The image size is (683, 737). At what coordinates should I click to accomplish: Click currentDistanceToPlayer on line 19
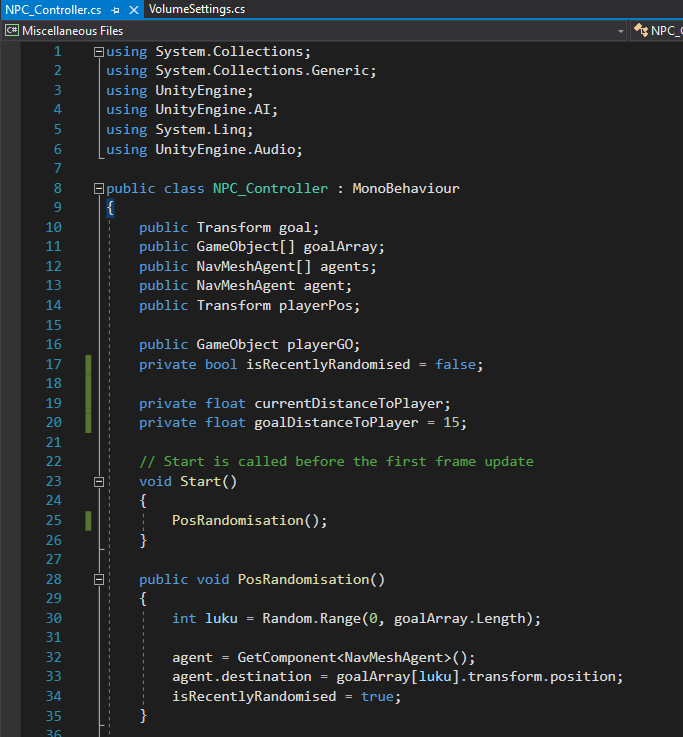point(349,403)
